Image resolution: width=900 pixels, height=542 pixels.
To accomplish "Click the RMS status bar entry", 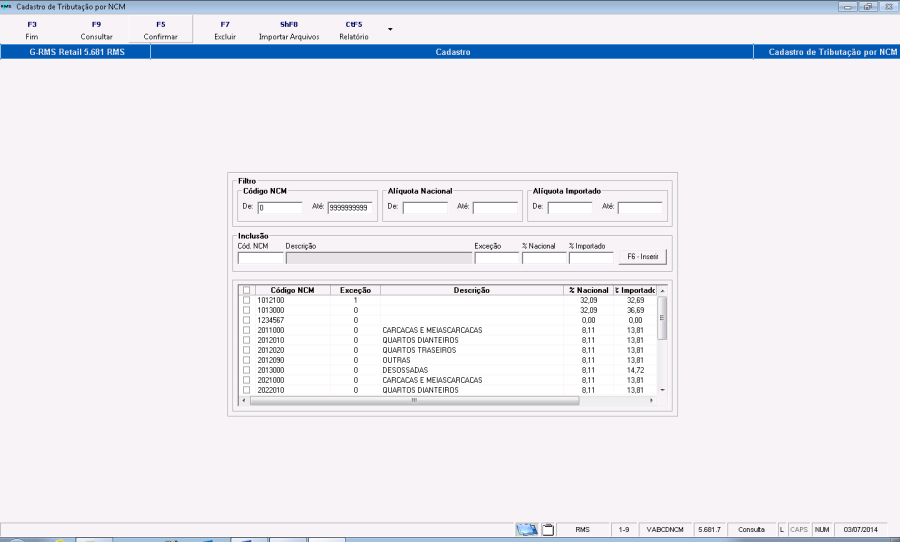I will click(583, 529).
